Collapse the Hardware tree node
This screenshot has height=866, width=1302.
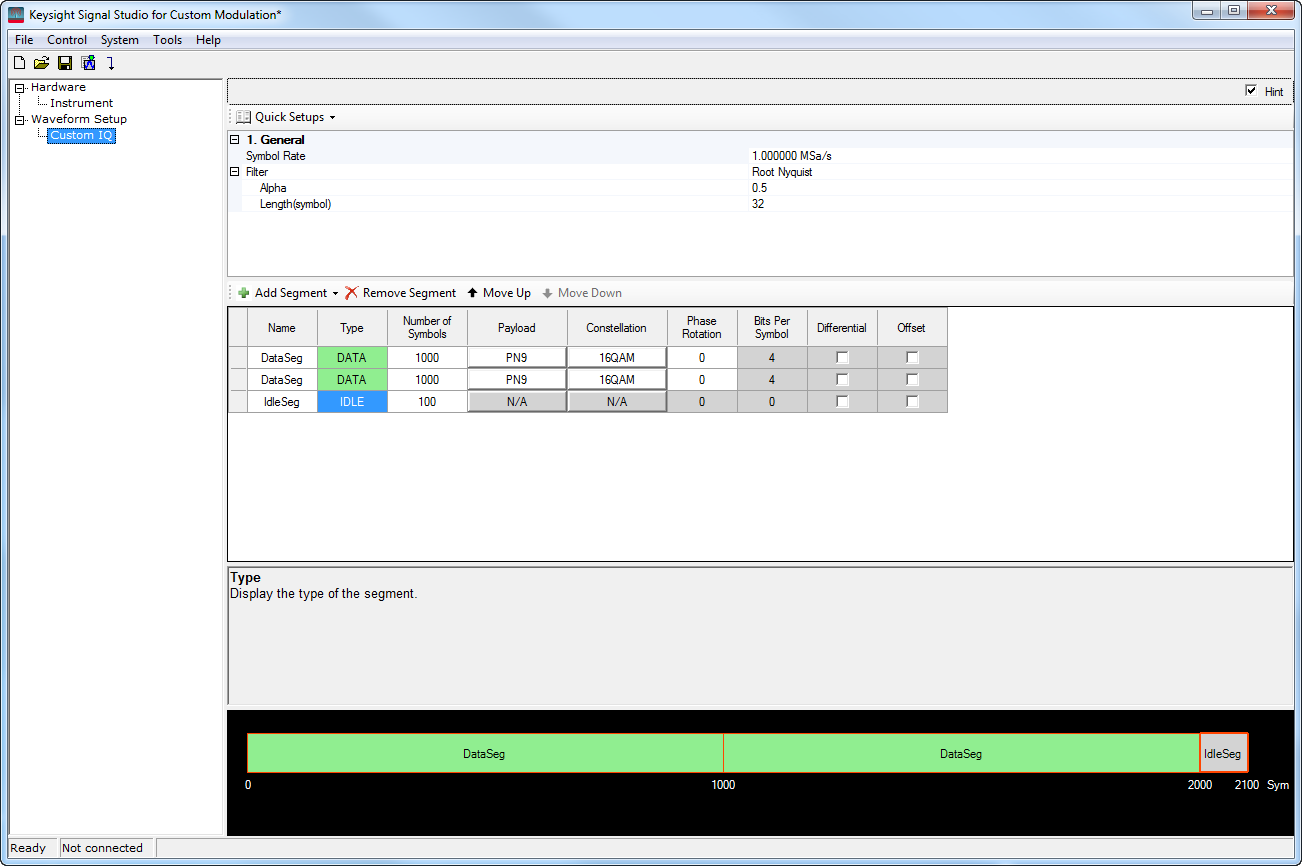pos(19,88)
